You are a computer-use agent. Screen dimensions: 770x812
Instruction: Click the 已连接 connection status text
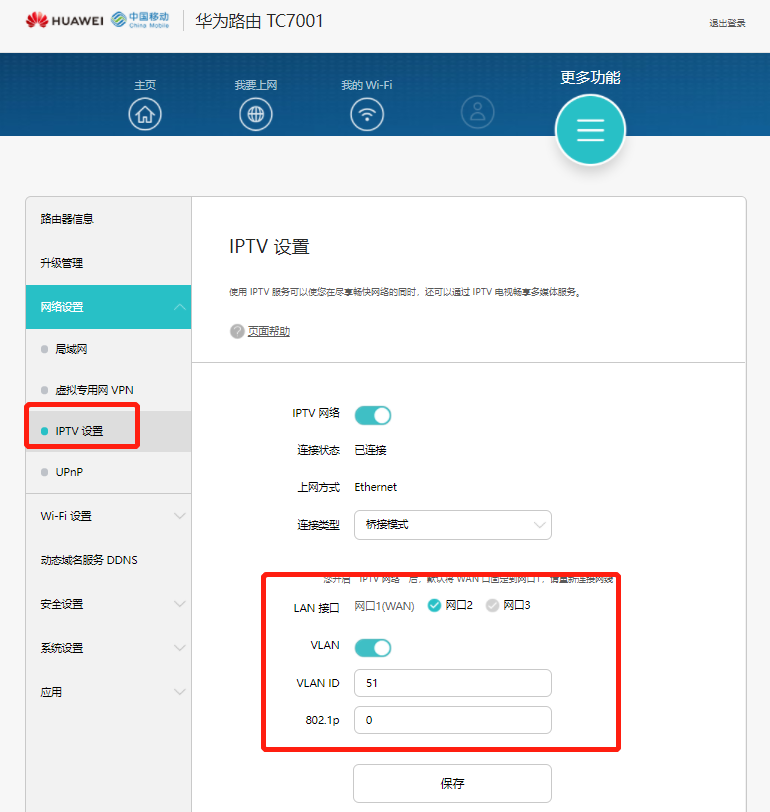pyautogui.click(x=370, y=450)
